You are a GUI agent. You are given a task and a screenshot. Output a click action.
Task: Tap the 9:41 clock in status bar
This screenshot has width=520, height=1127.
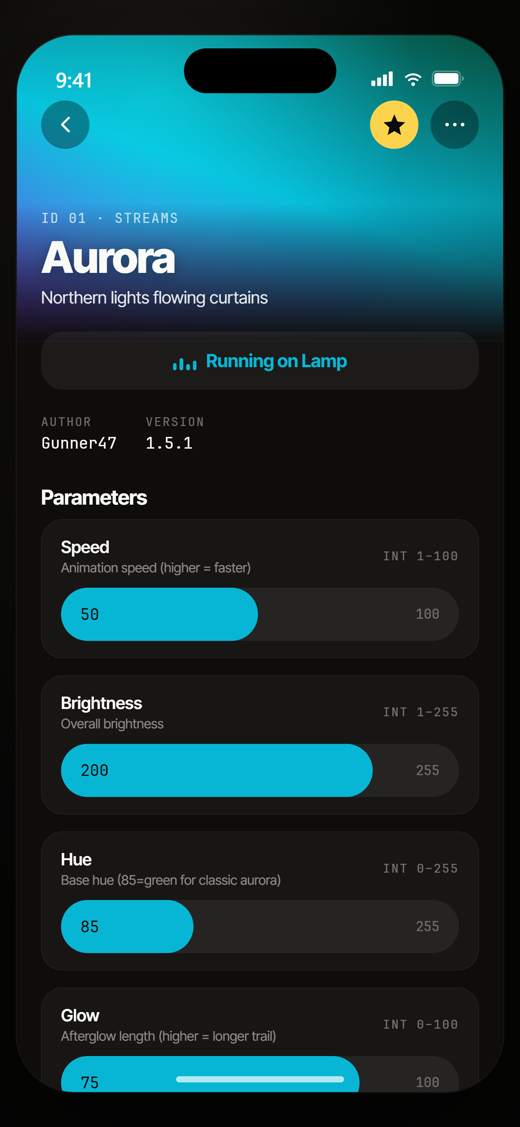tap(73, 80)
